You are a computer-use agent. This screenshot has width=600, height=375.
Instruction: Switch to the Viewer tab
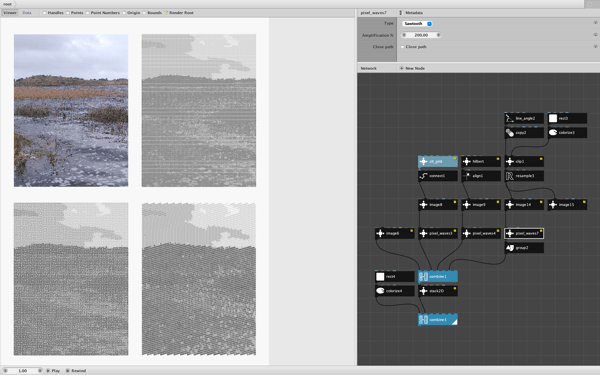tap(10, 13)
